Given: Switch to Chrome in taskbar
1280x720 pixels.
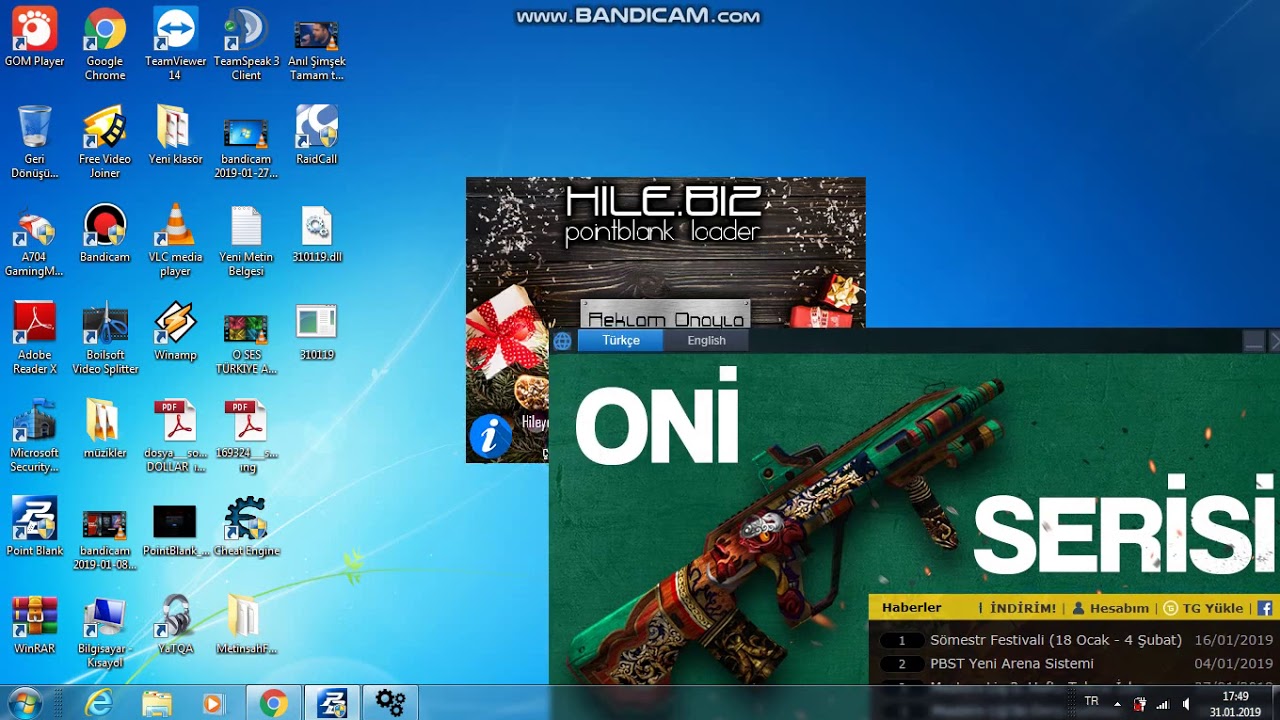Looking at the screenshot, I should pos(273,703).
